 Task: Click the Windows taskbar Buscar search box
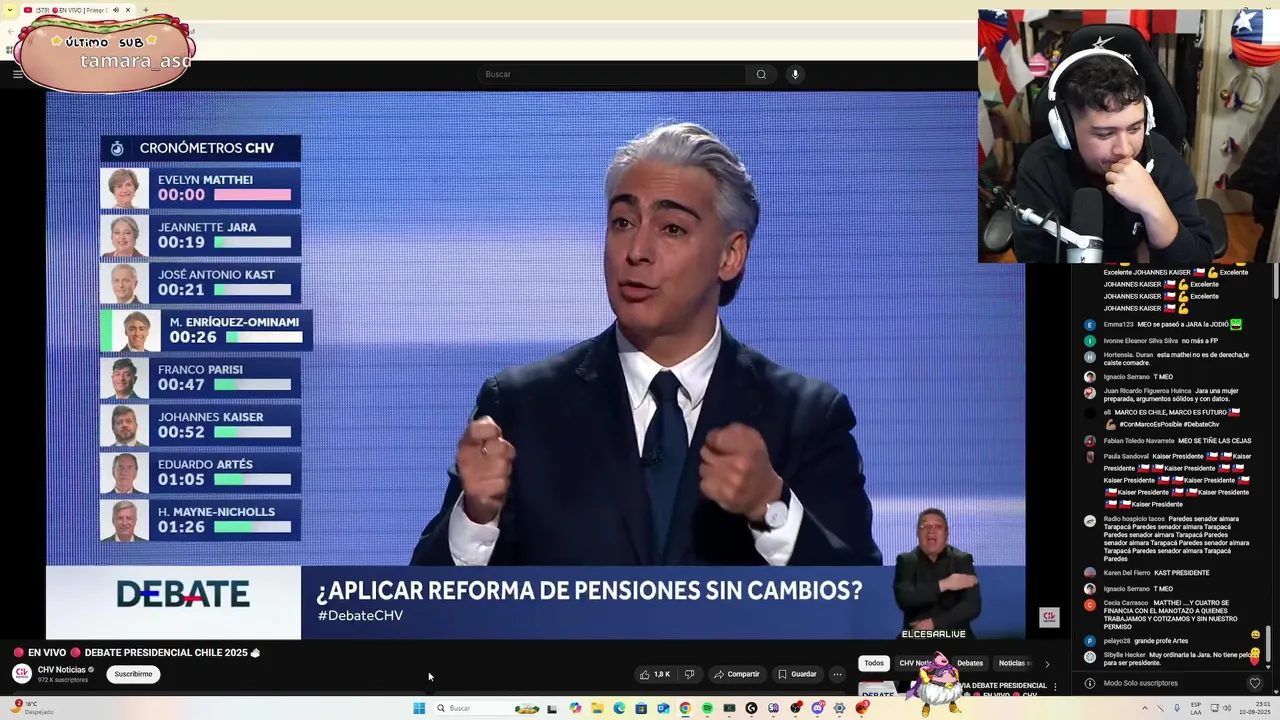[x=486, y=708]
